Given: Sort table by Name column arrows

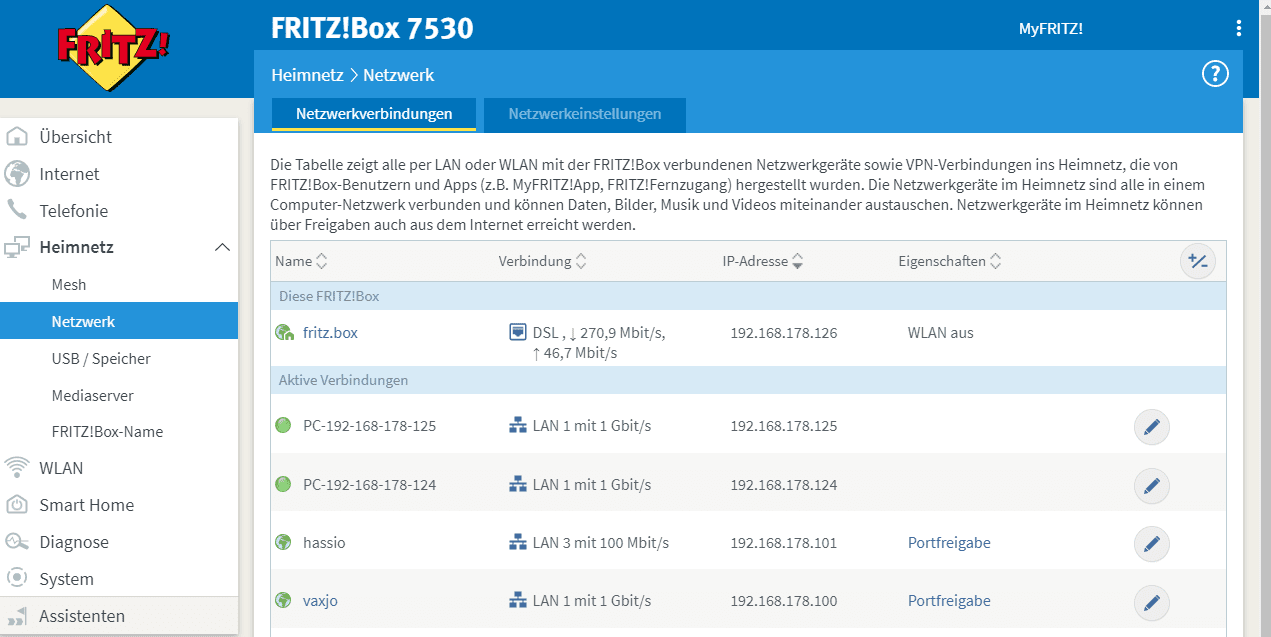Looking at the screenshot, I should [321, 262].
